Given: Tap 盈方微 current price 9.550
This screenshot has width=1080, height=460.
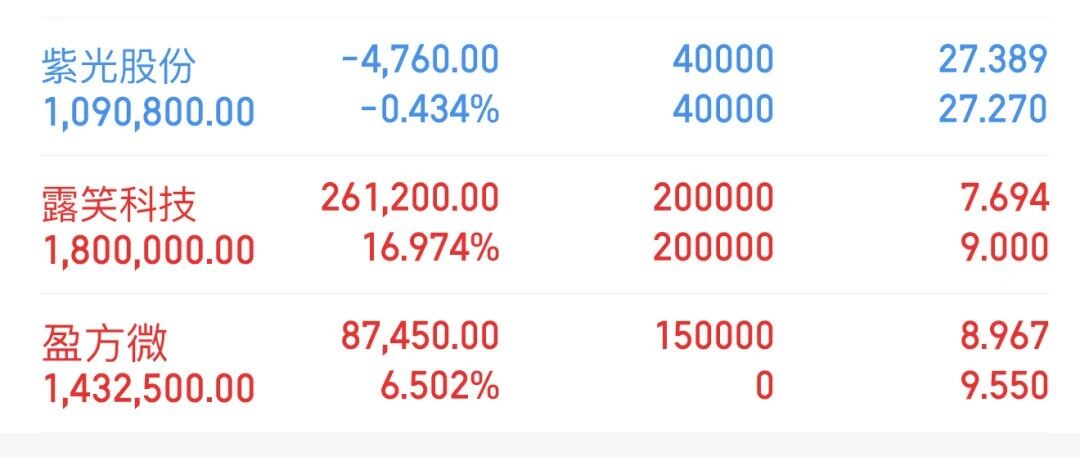Looking at the screenshot, I should (1004, 387).
